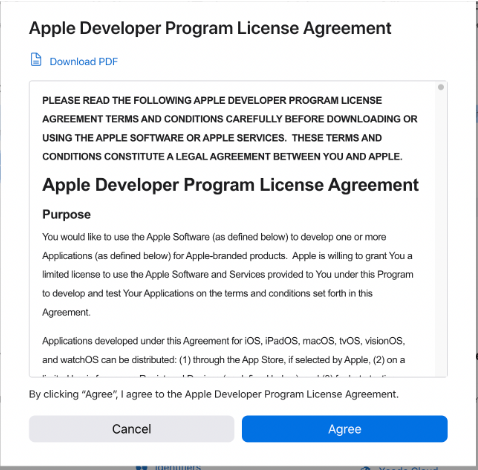Screen dimensions: 478x470
Task: Open the Download PDF link
Action: coord(84,62)
